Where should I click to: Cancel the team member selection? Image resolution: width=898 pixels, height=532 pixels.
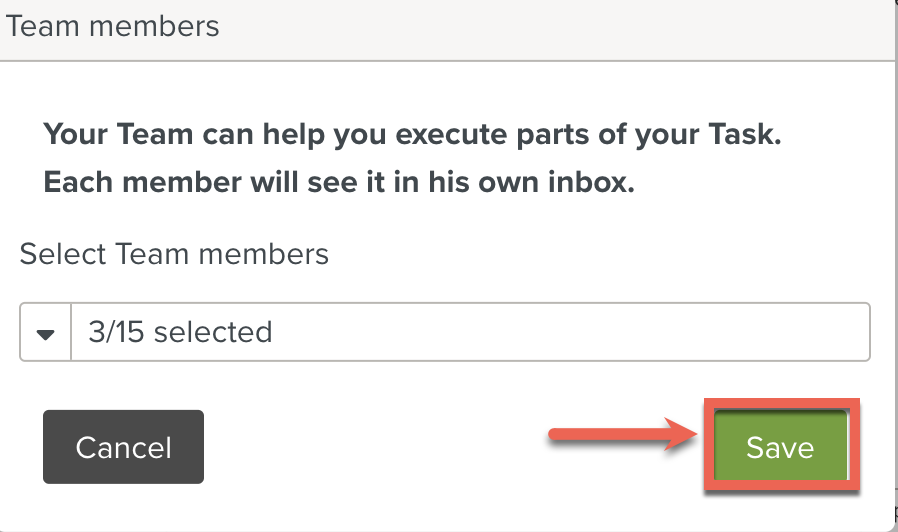[x=123, y=446]
